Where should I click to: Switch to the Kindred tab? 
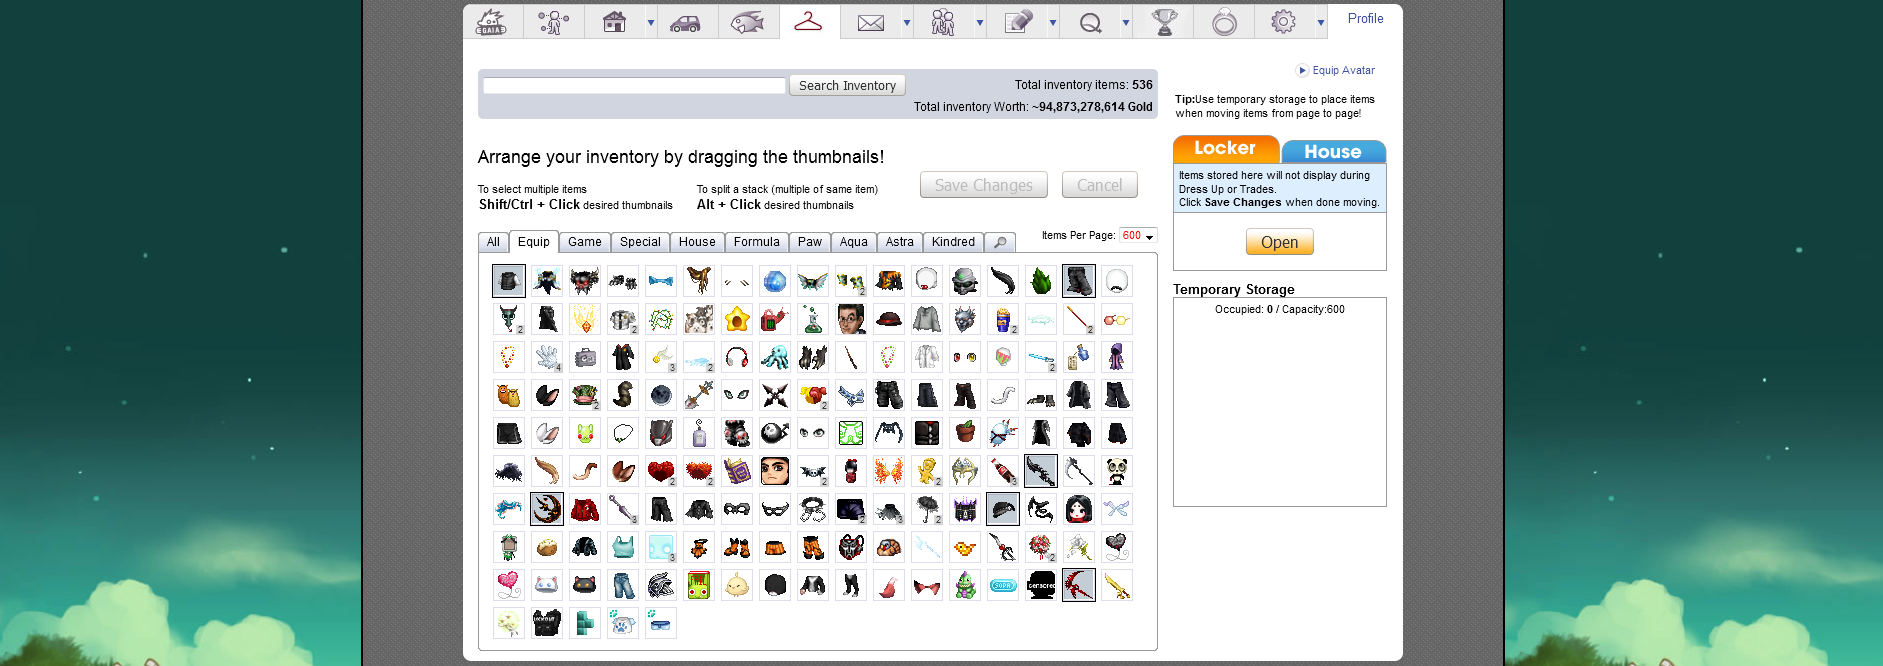[x=953, y=242]
